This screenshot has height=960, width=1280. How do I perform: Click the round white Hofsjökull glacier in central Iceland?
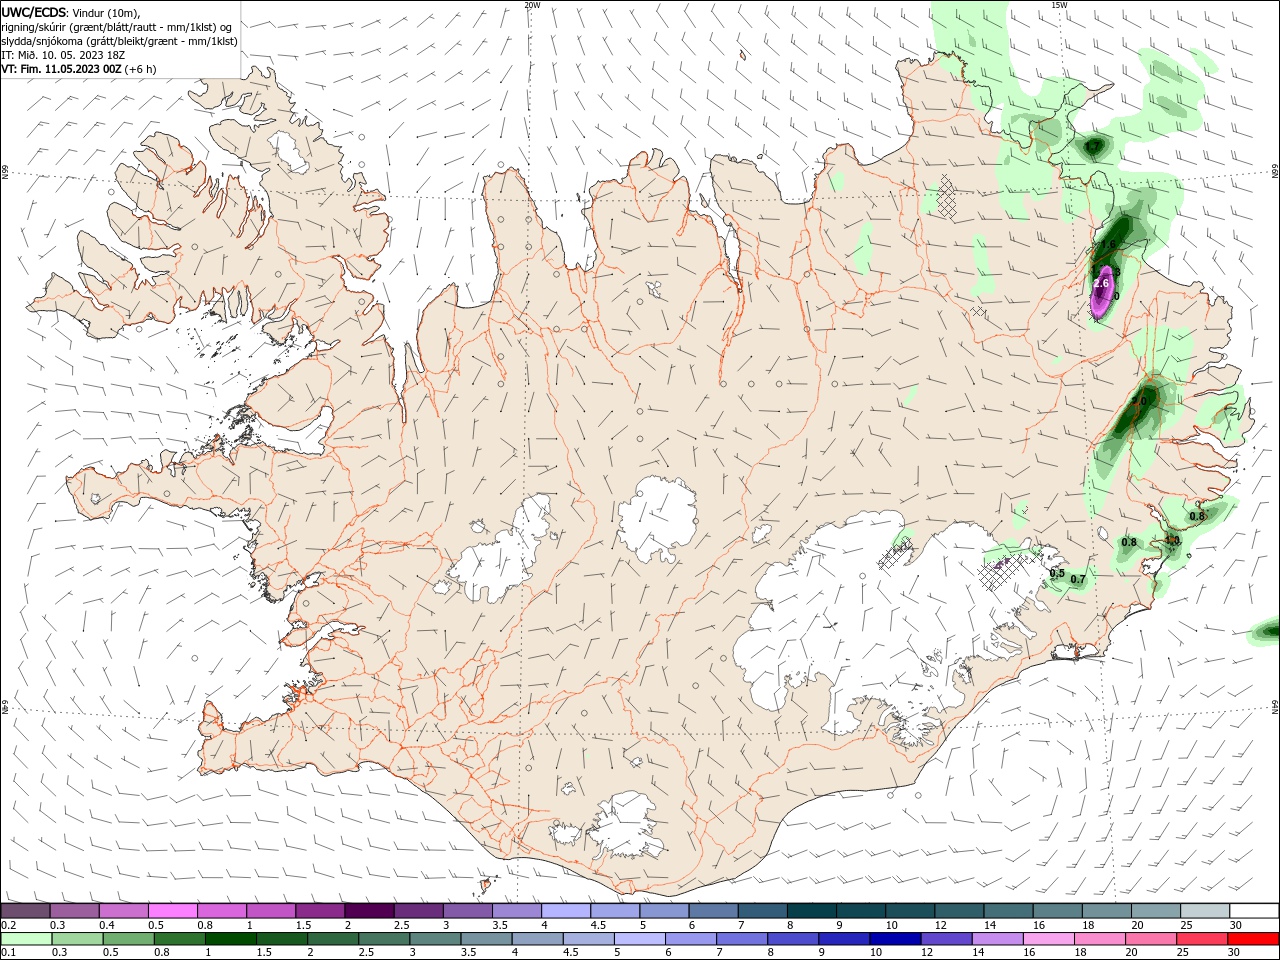(657, 520)
